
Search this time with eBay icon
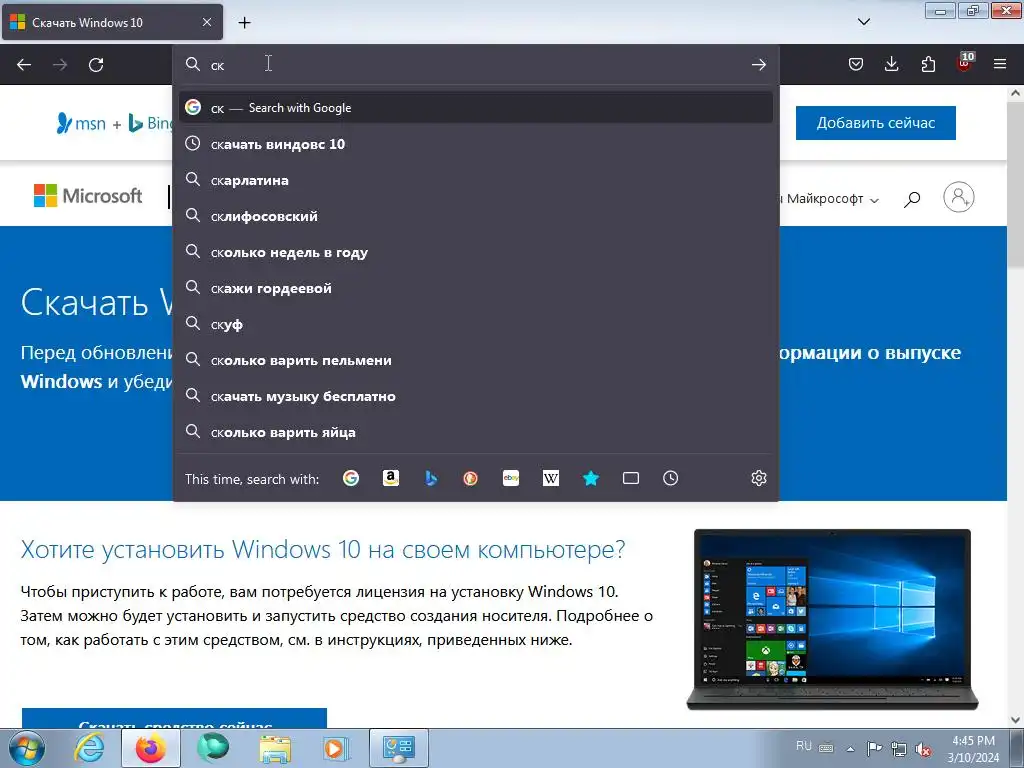pyautogui.click(x=511, y=478)
